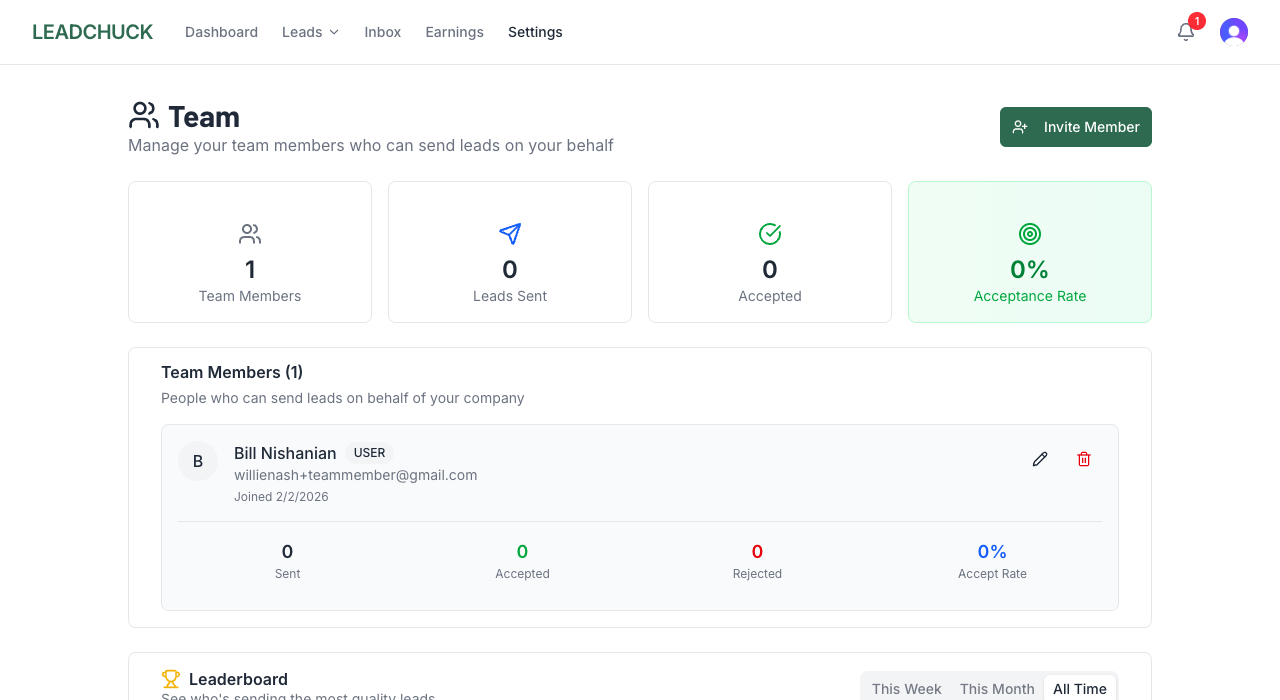Click the red notification badge showing 1

point(1197,21)
